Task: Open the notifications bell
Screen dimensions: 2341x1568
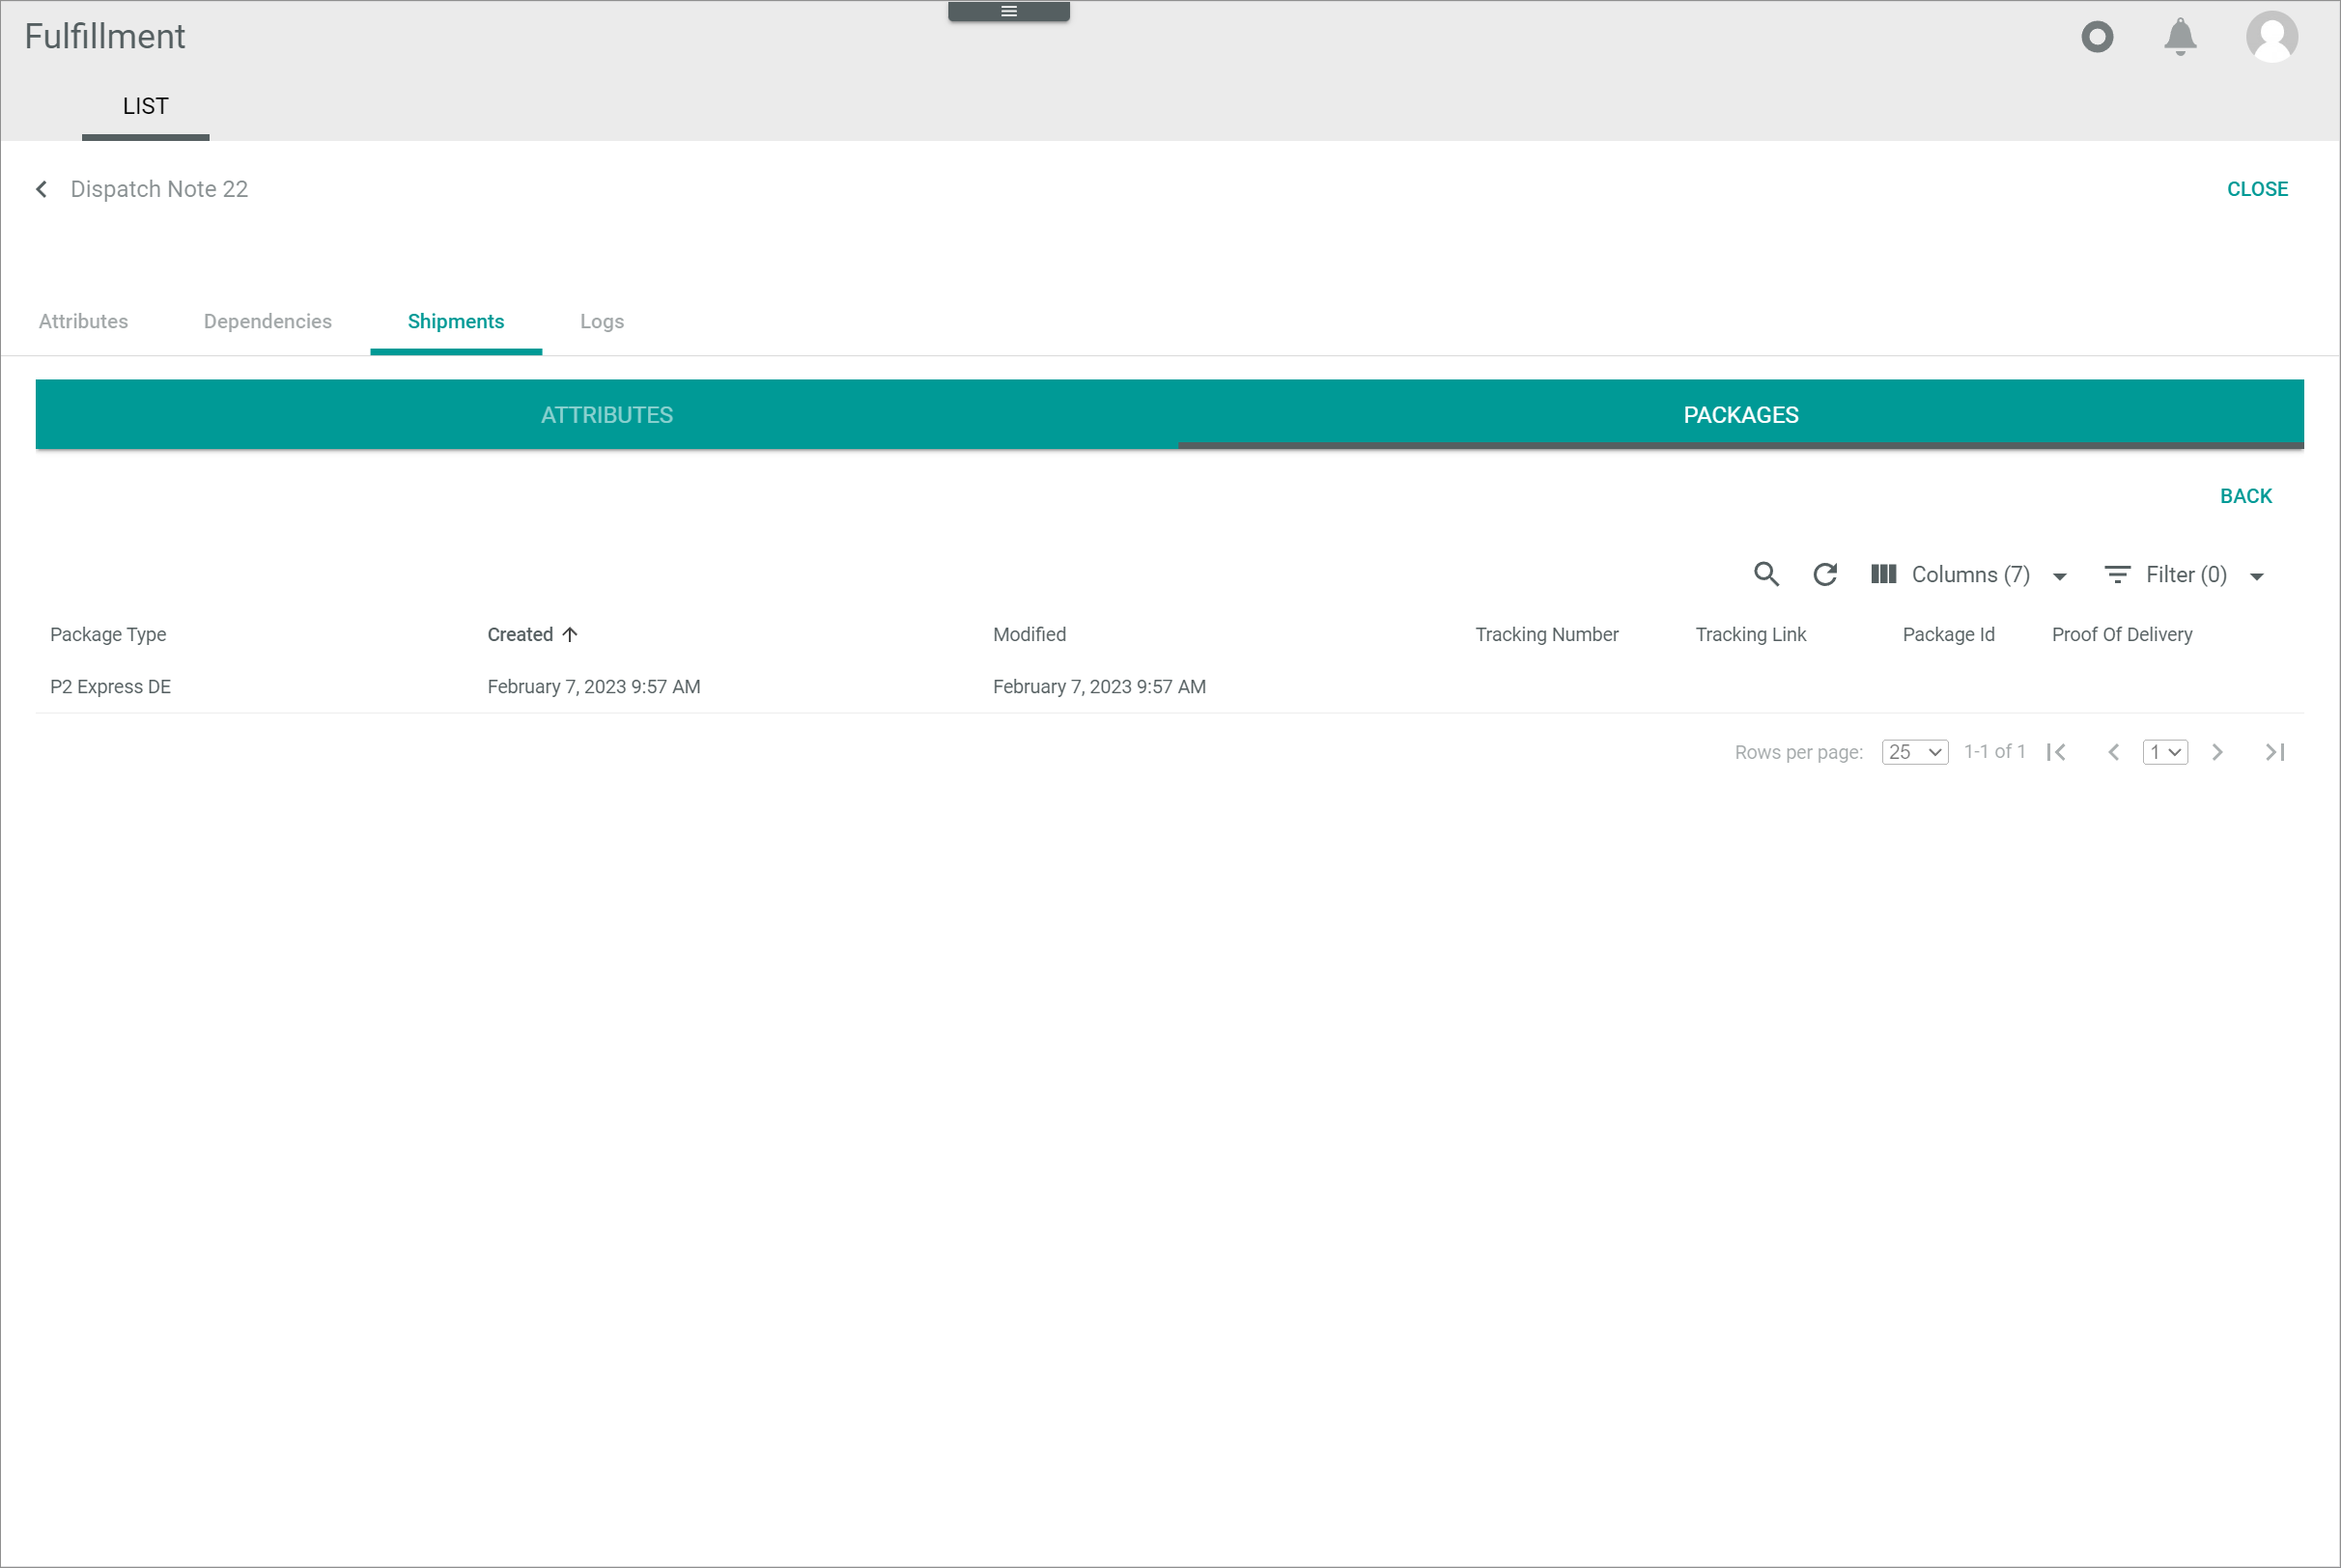Action: [x=2180, y=38]
